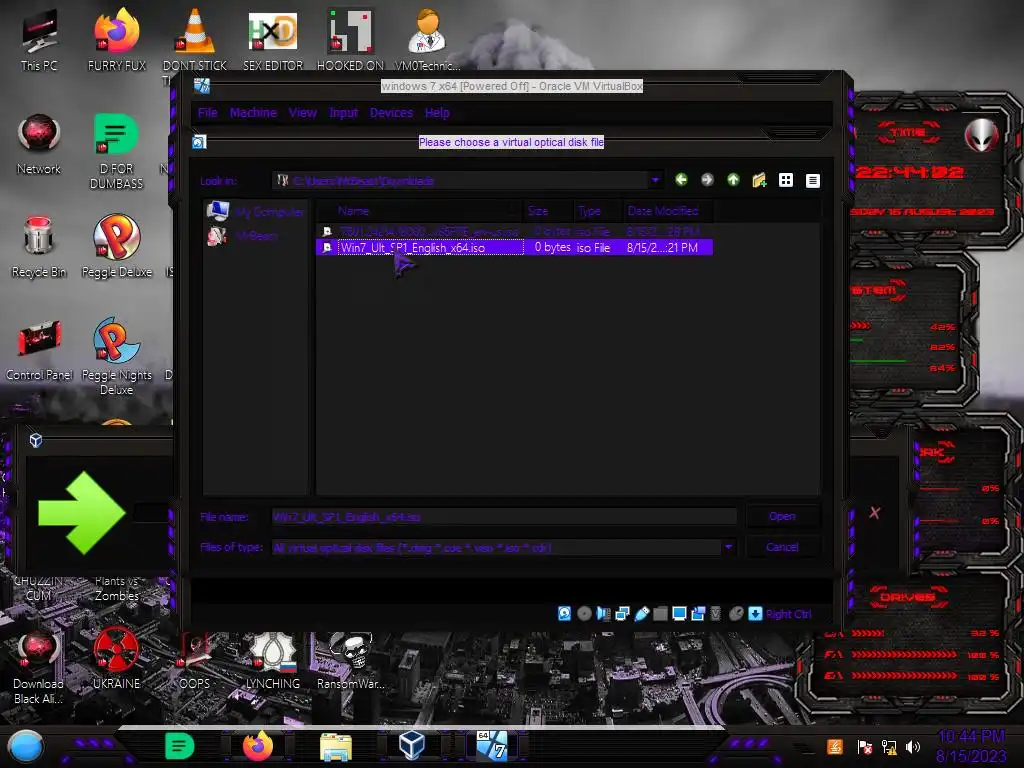The width and height of the screenshot is (1024, 768).
Task: Click the 10:44 PM taskbar clock
Action: tap(971, 737)
